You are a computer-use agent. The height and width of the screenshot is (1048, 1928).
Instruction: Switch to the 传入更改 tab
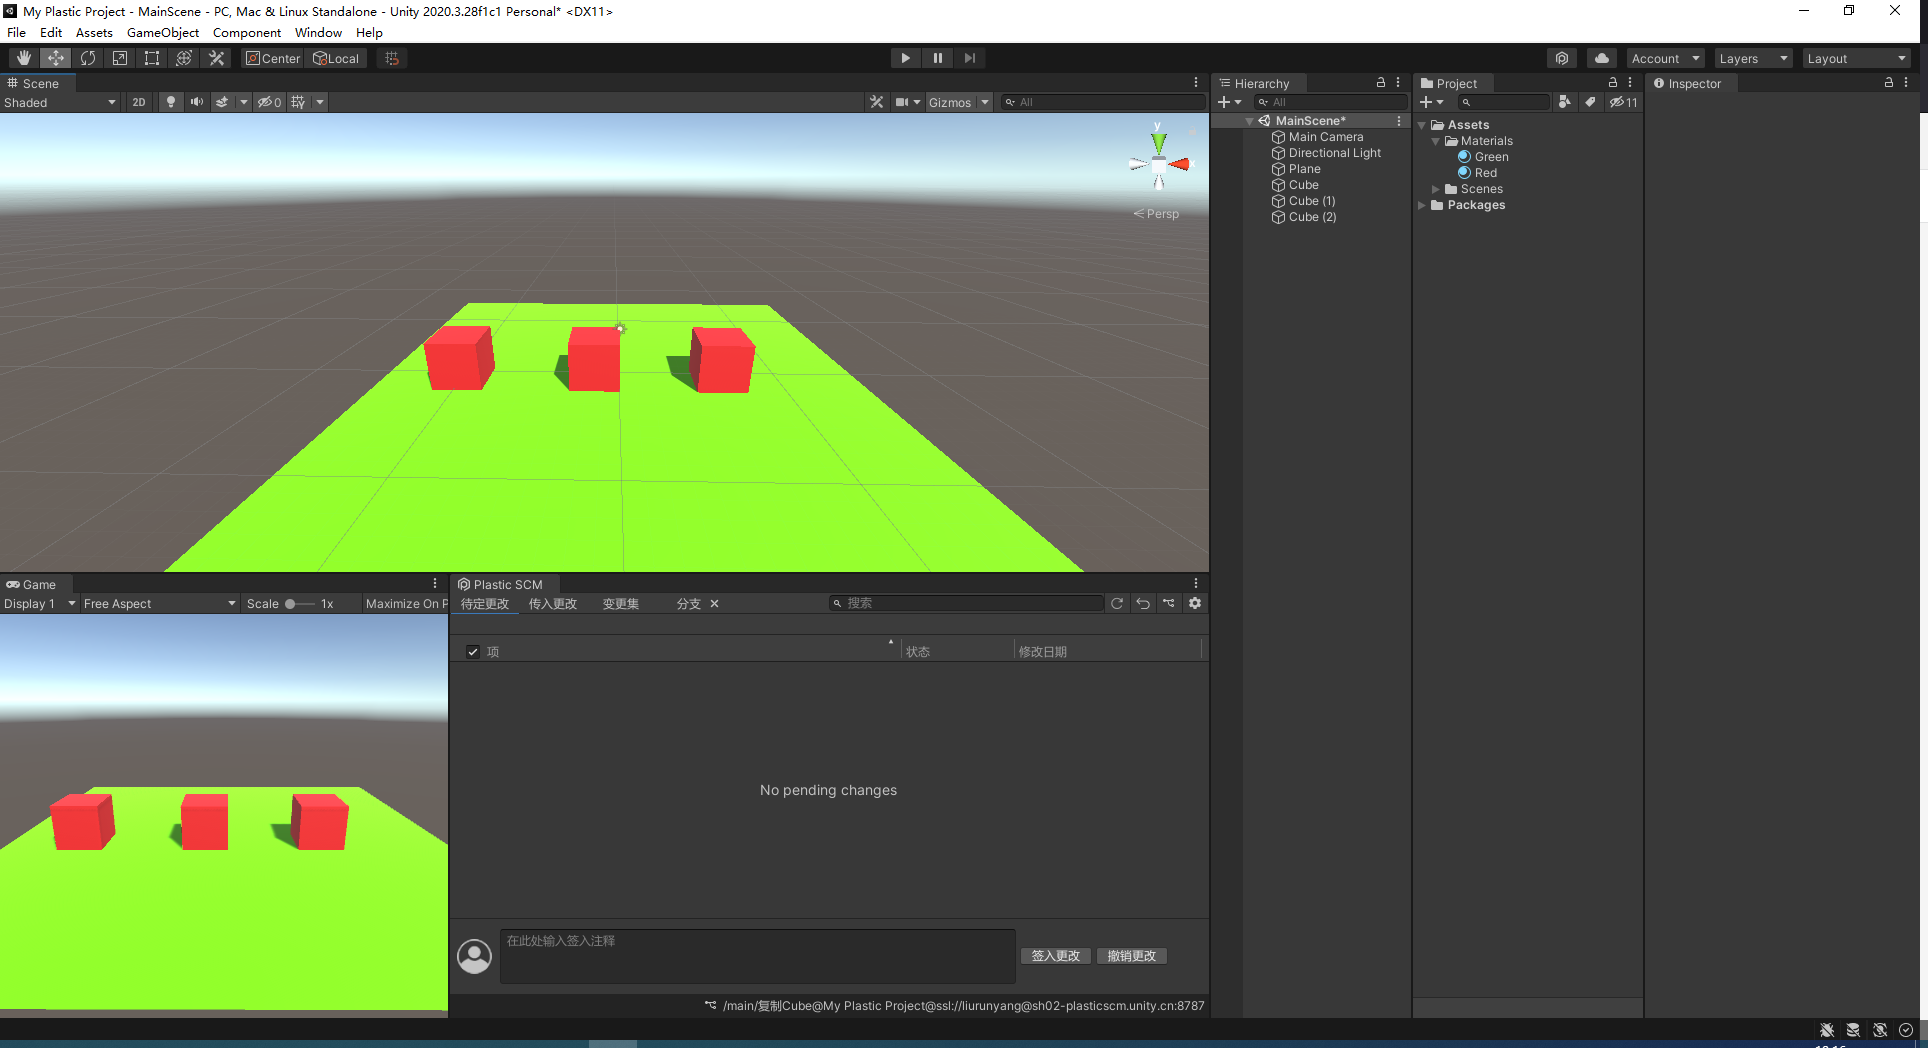(x=552, y=603)
